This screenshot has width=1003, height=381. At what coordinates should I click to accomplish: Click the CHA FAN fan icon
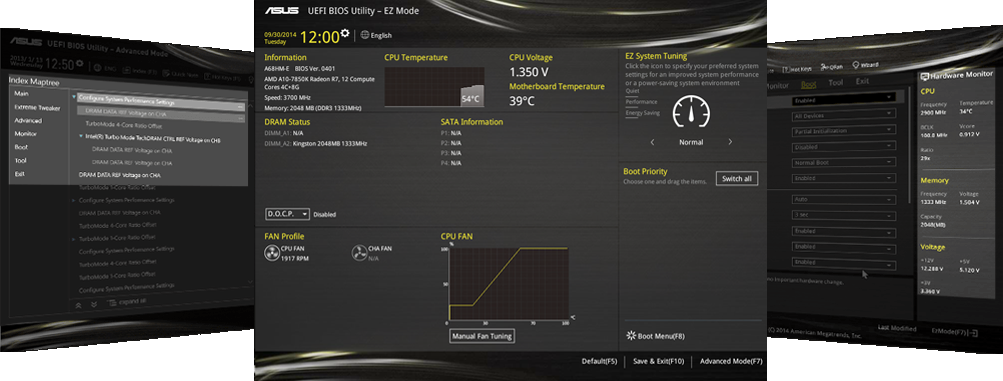click(359, 254)
